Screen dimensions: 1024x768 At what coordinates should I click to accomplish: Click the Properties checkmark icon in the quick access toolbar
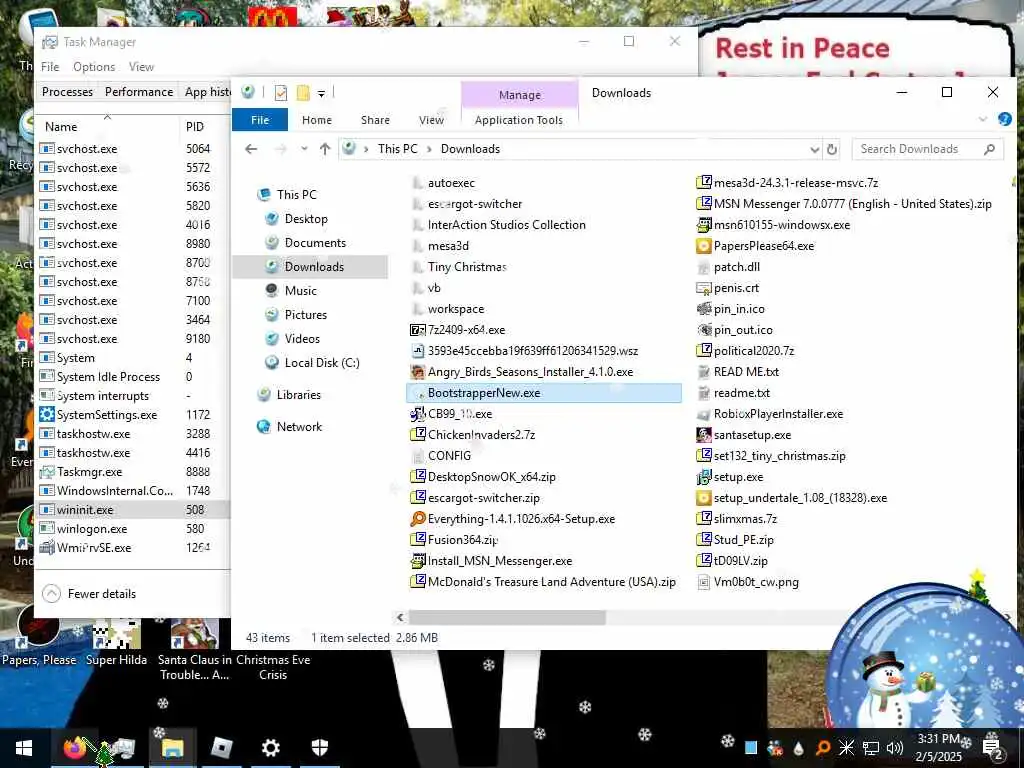tap(281, 93)
